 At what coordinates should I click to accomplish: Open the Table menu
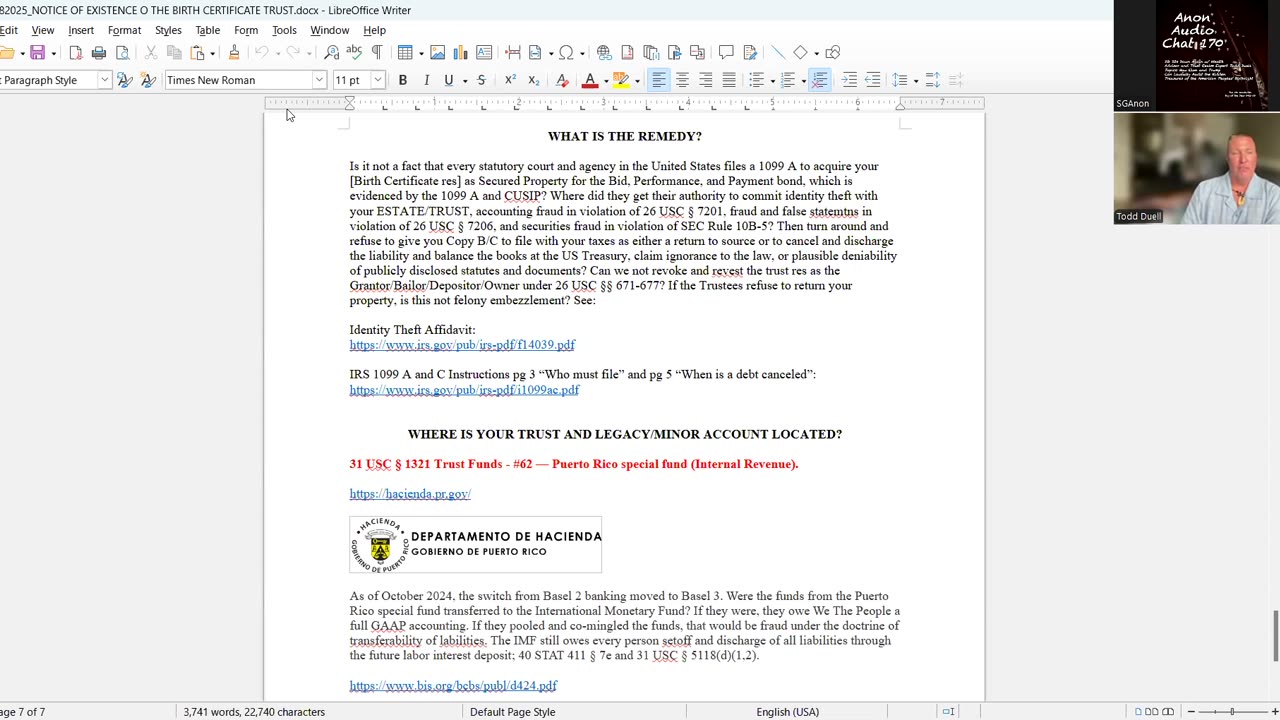pyautogui.click(x=208, y=30)
